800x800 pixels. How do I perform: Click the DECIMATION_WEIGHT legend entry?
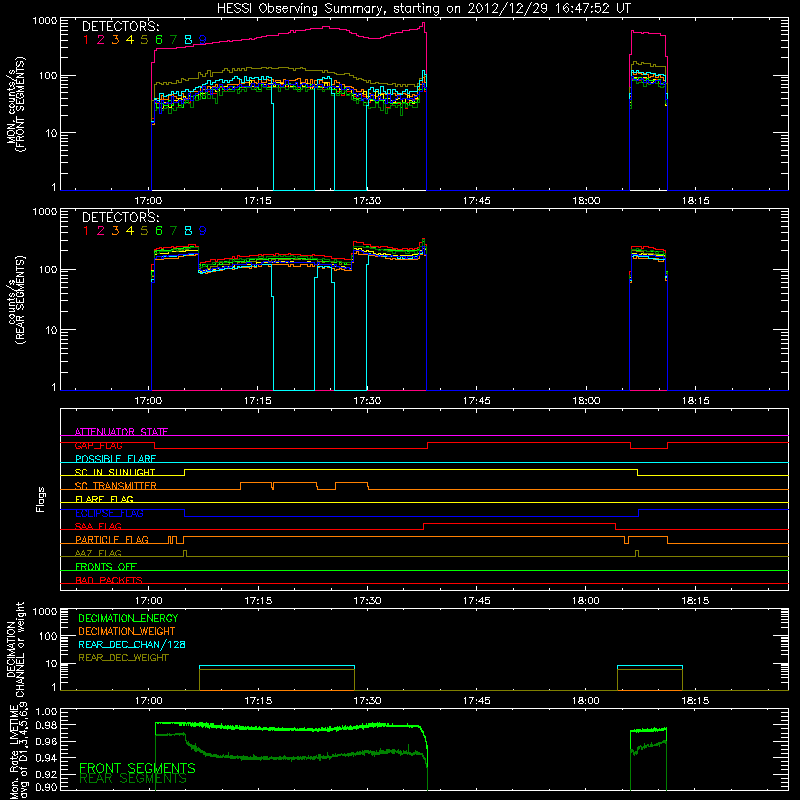(x=127, y=631)
